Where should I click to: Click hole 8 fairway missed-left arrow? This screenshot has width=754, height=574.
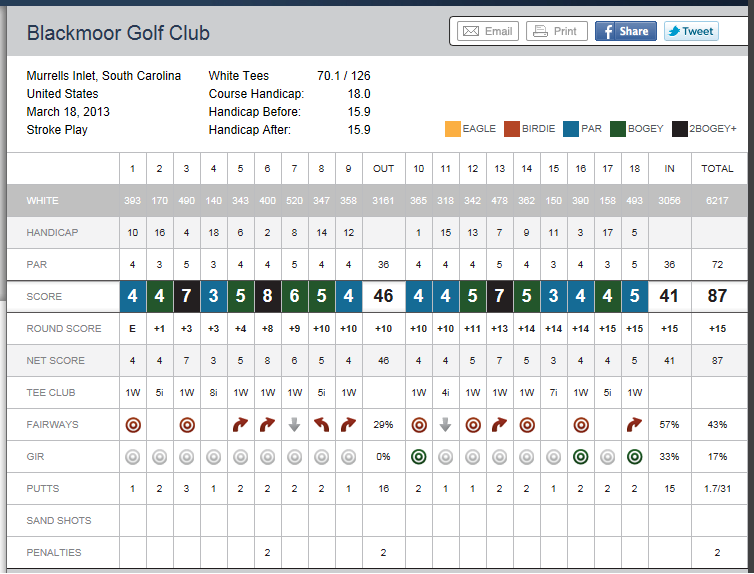click(321, 425)
